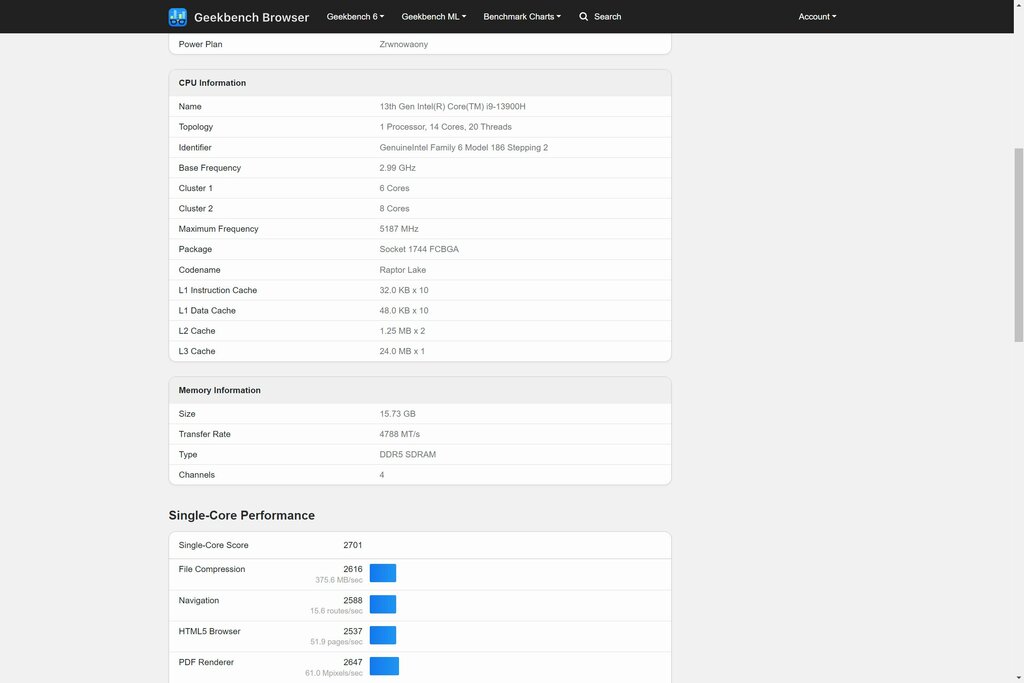Click the 'Maximum Frequency' row label
This screenshot has width=1024, height=683.
click(218, 229)
